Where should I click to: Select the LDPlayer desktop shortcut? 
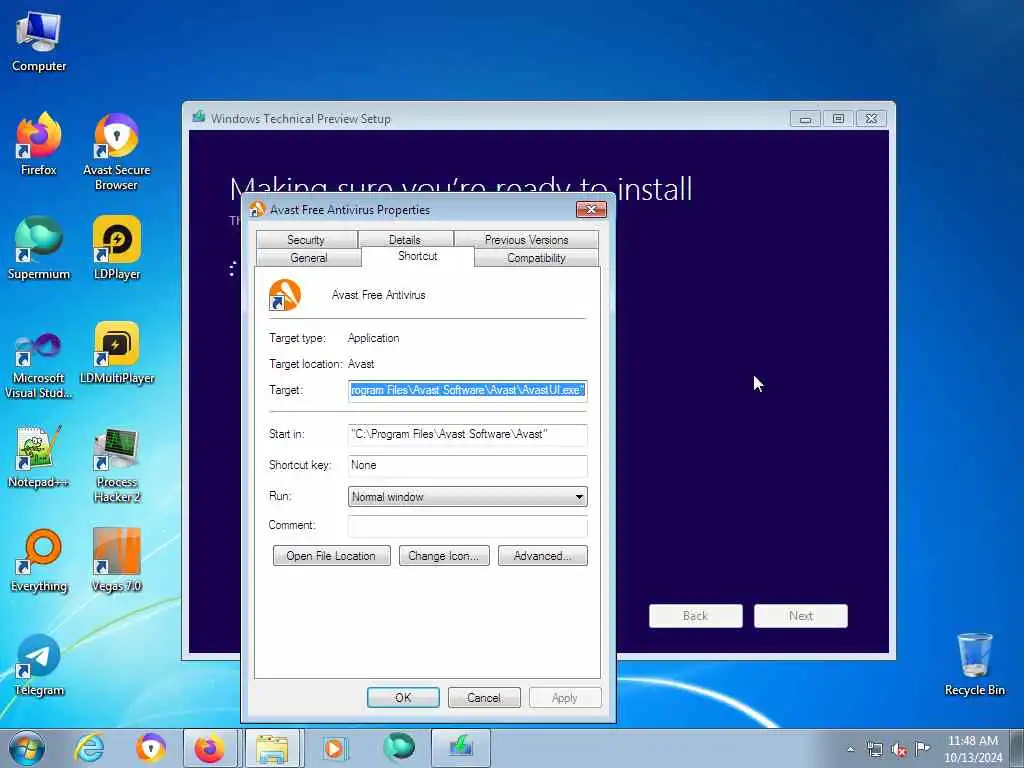117,248
